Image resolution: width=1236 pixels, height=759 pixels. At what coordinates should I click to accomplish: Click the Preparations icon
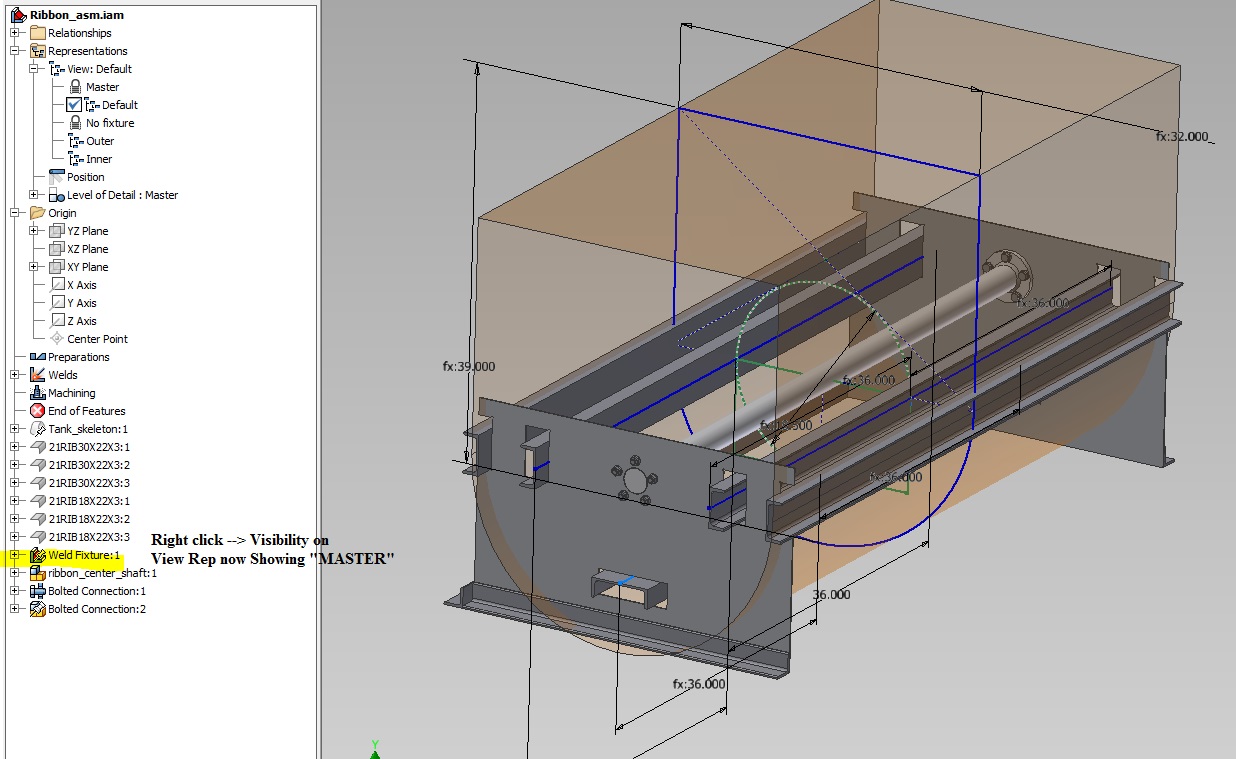click(38, 357)
